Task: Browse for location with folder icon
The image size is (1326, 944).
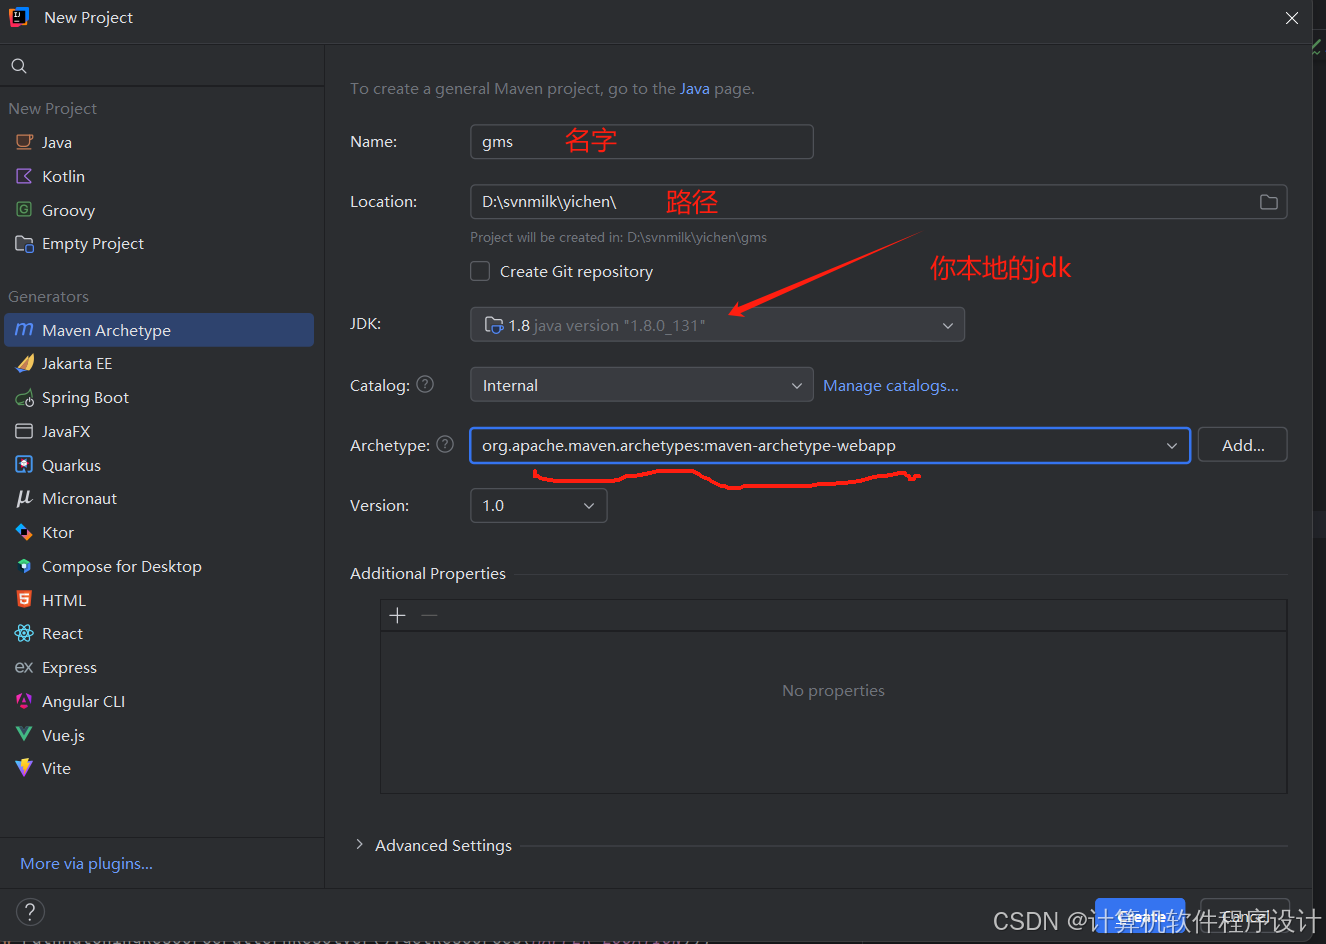Action: coord(1269,202)
